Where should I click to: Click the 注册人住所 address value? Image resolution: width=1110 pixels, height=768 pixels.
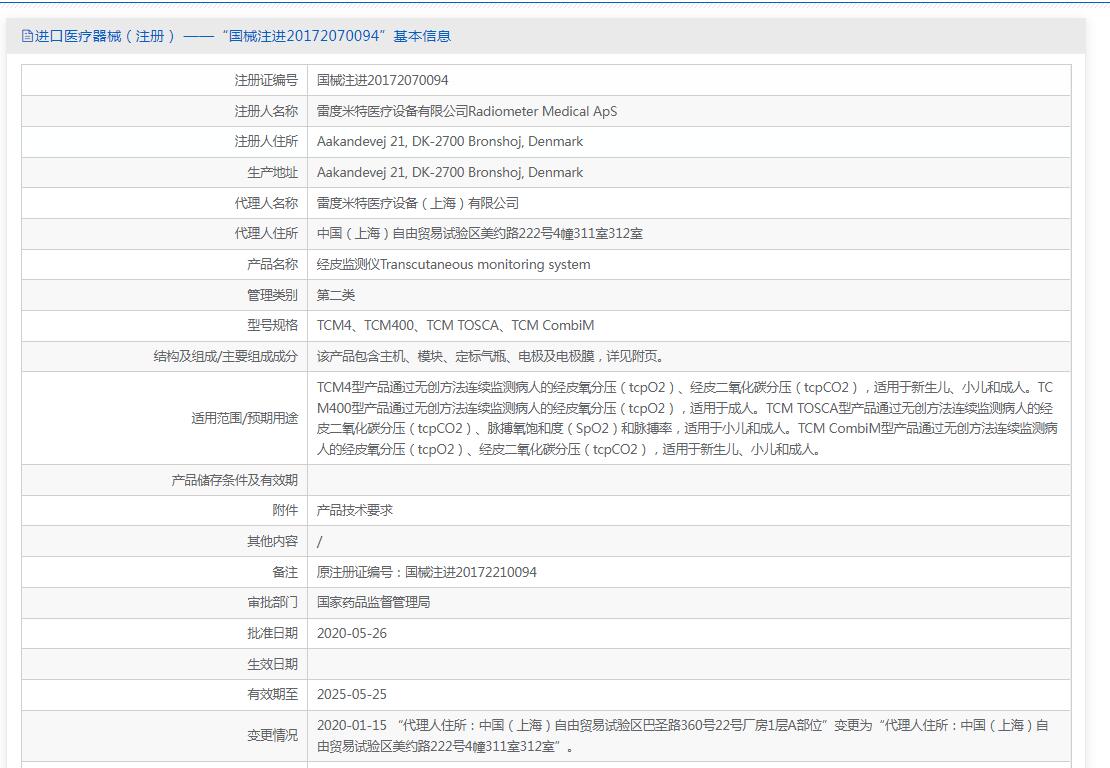449,142
